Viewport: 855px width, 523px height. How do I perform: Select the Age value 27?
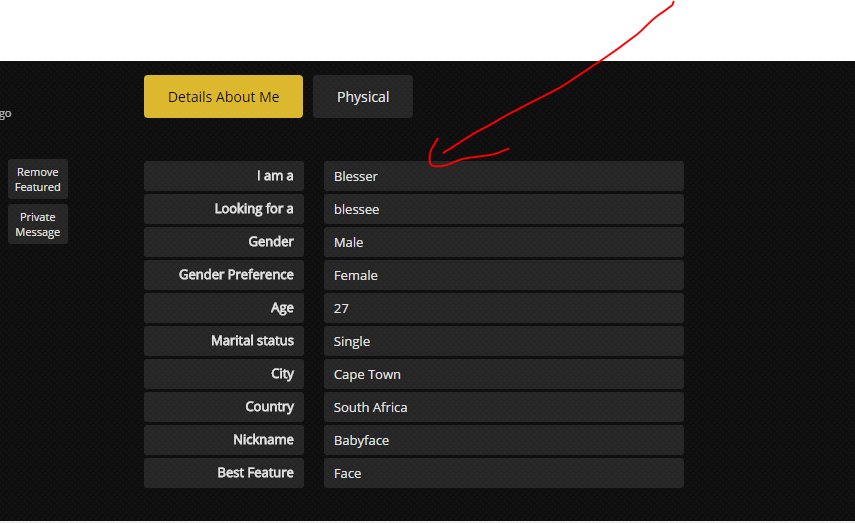503,308
